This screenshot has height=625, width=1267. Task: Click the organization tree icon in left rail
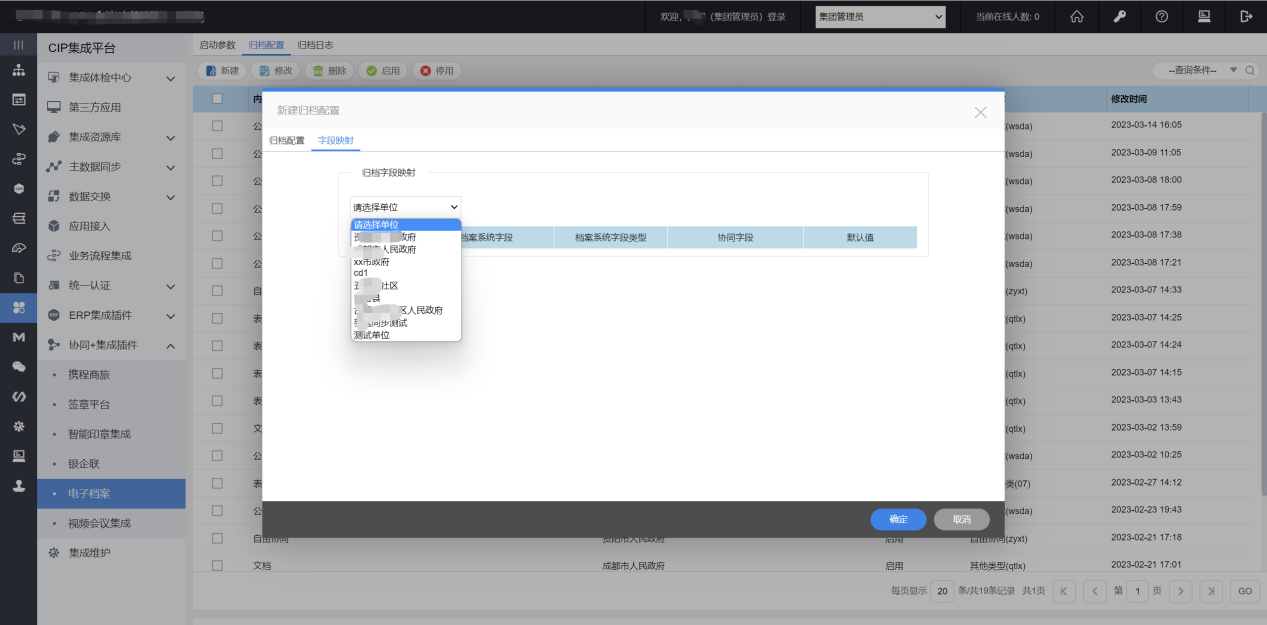pos(18,71)
